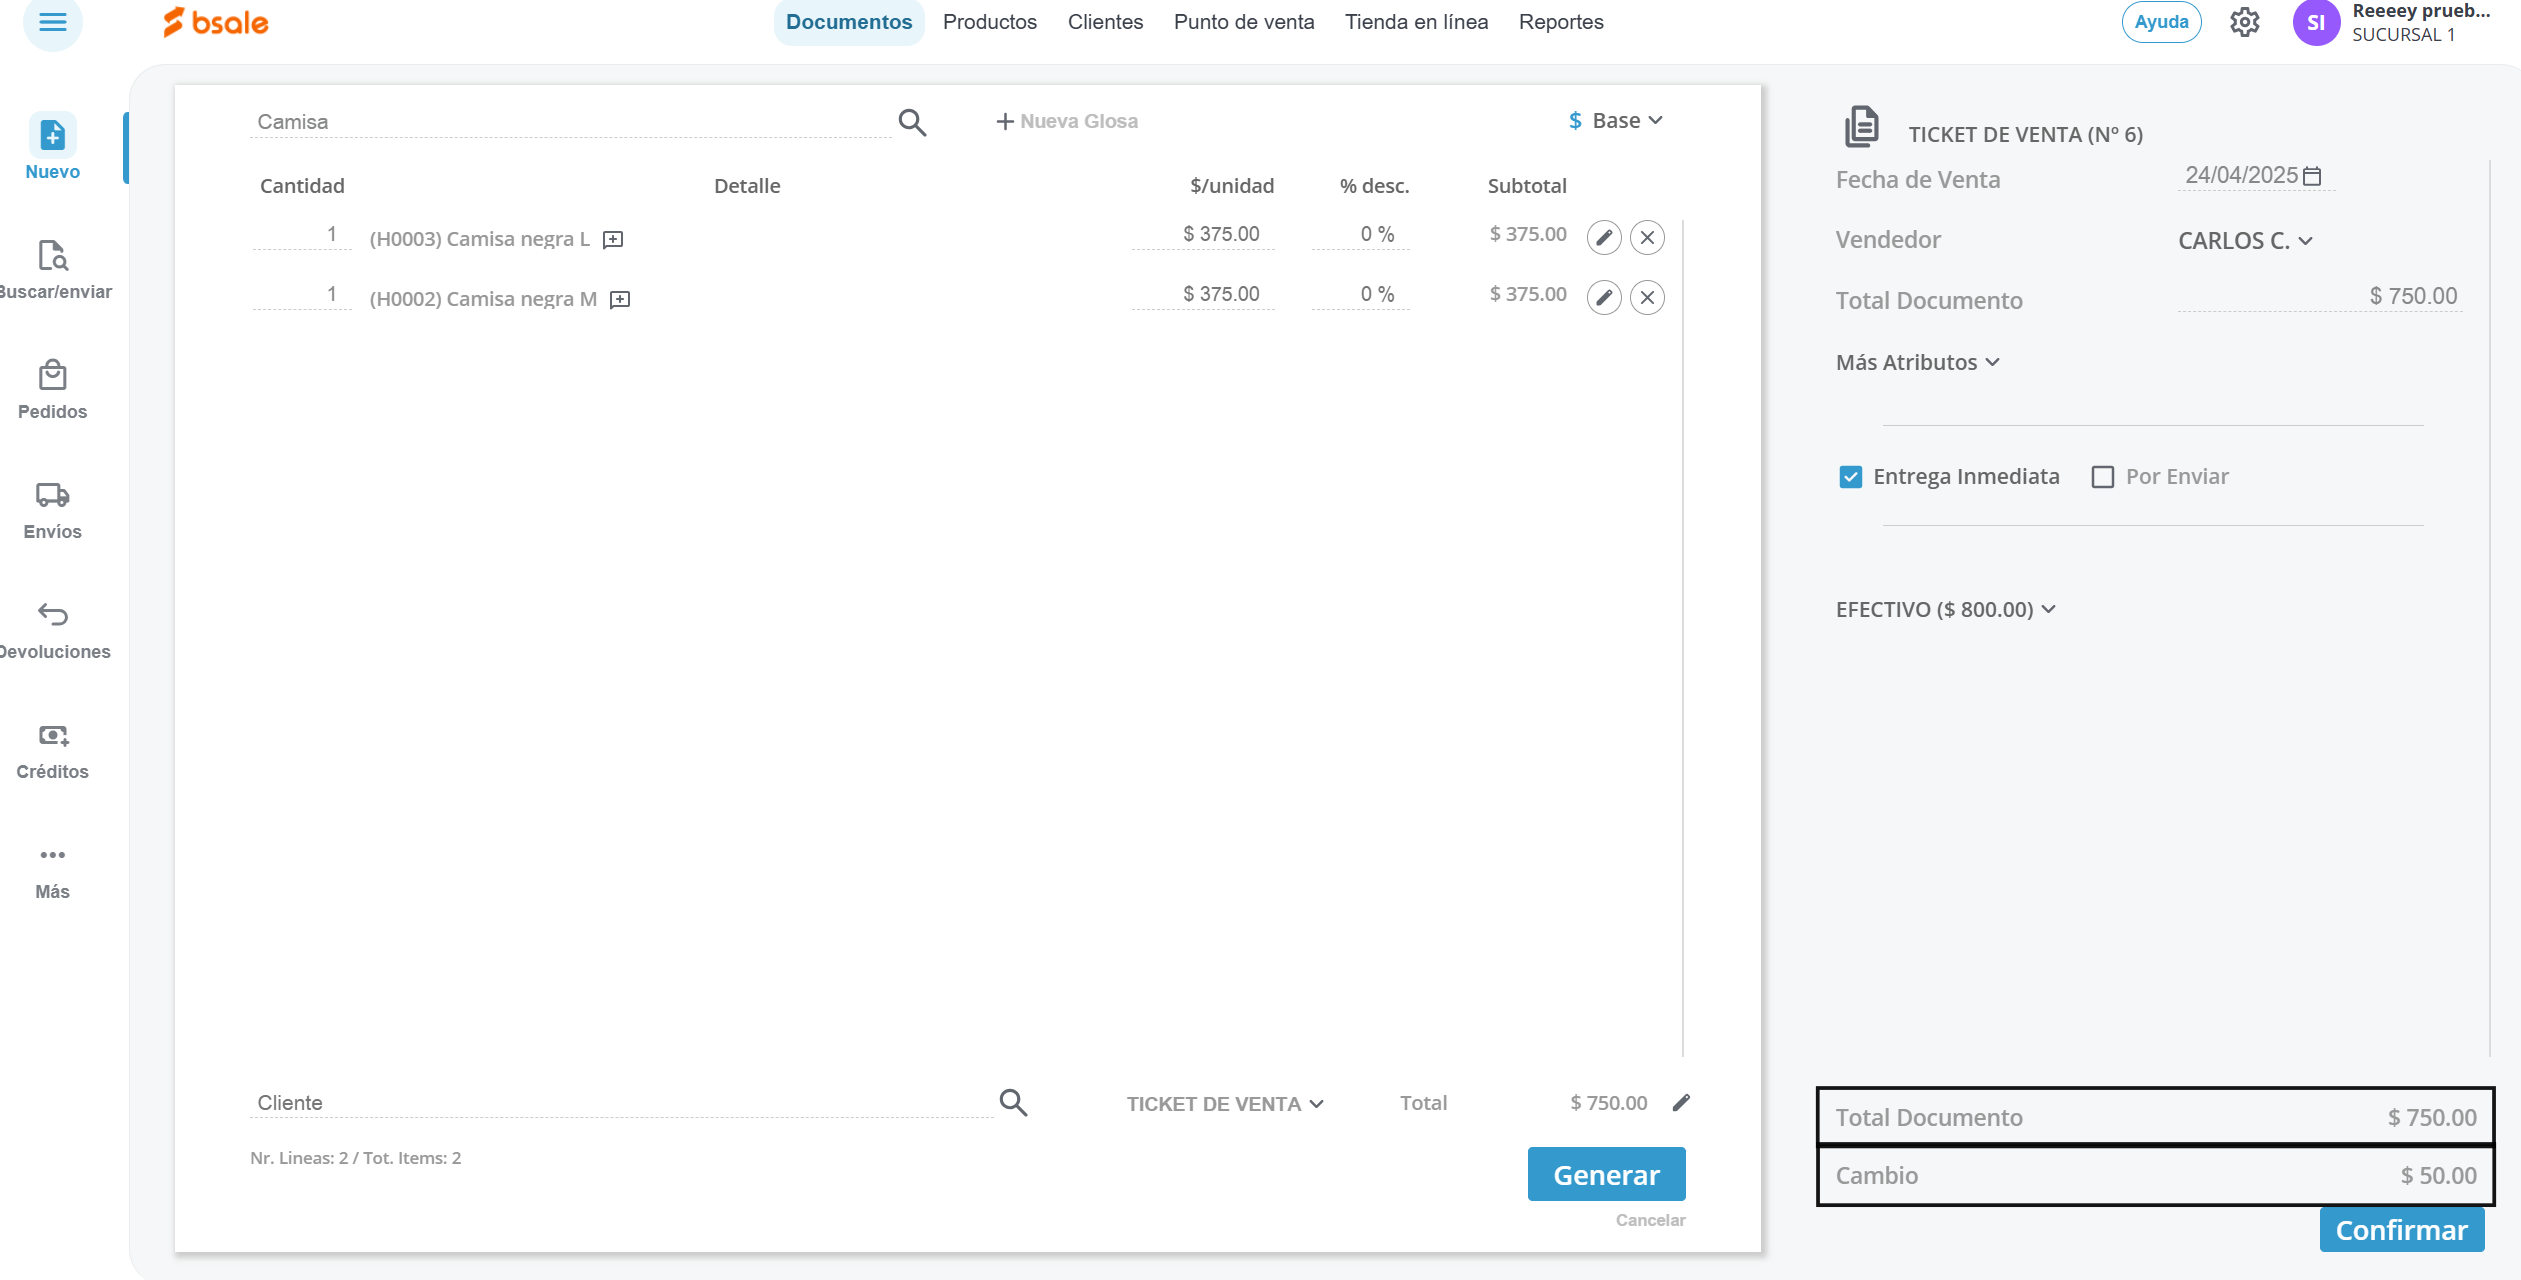
Task: Expand the Más Atributos section
Action: coord(1916,363)
